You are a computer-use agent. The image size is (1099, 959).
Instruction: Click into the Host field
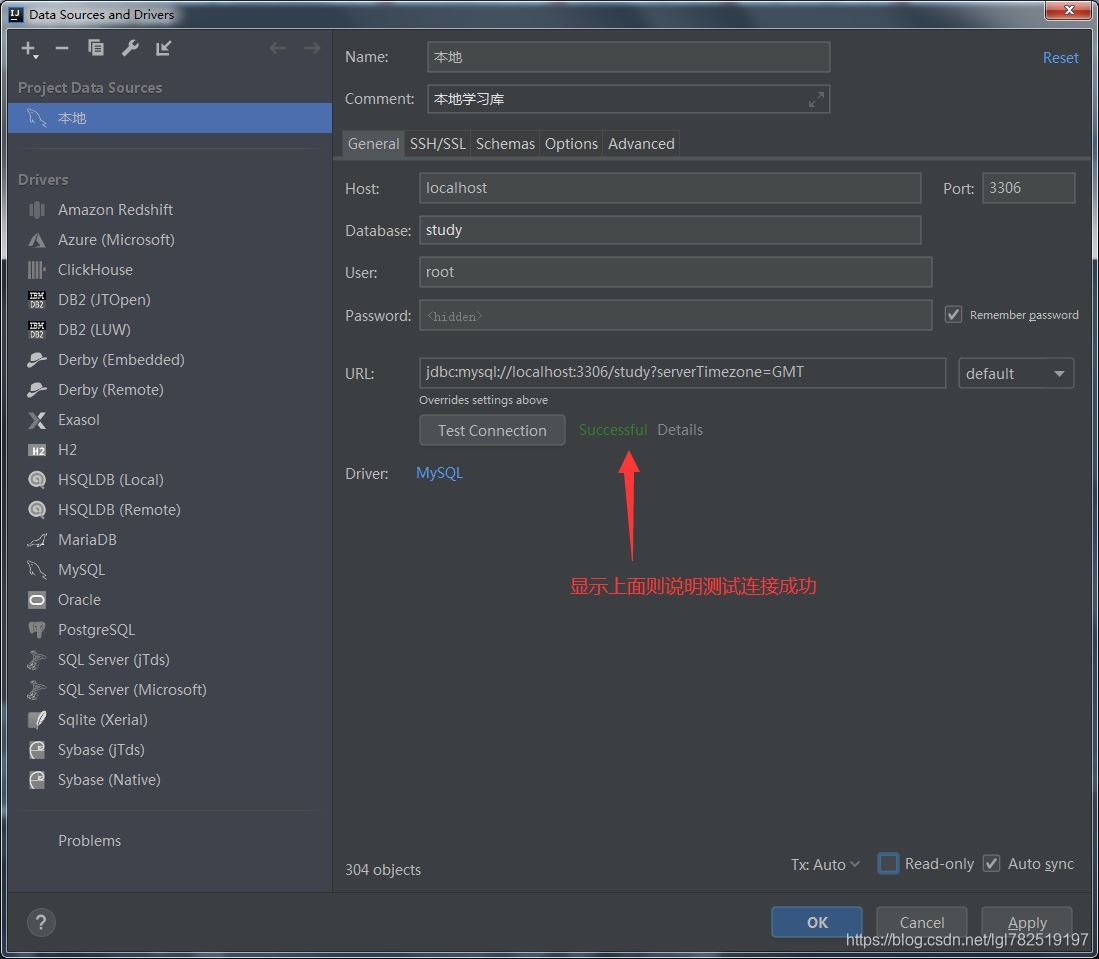(670, 188)
